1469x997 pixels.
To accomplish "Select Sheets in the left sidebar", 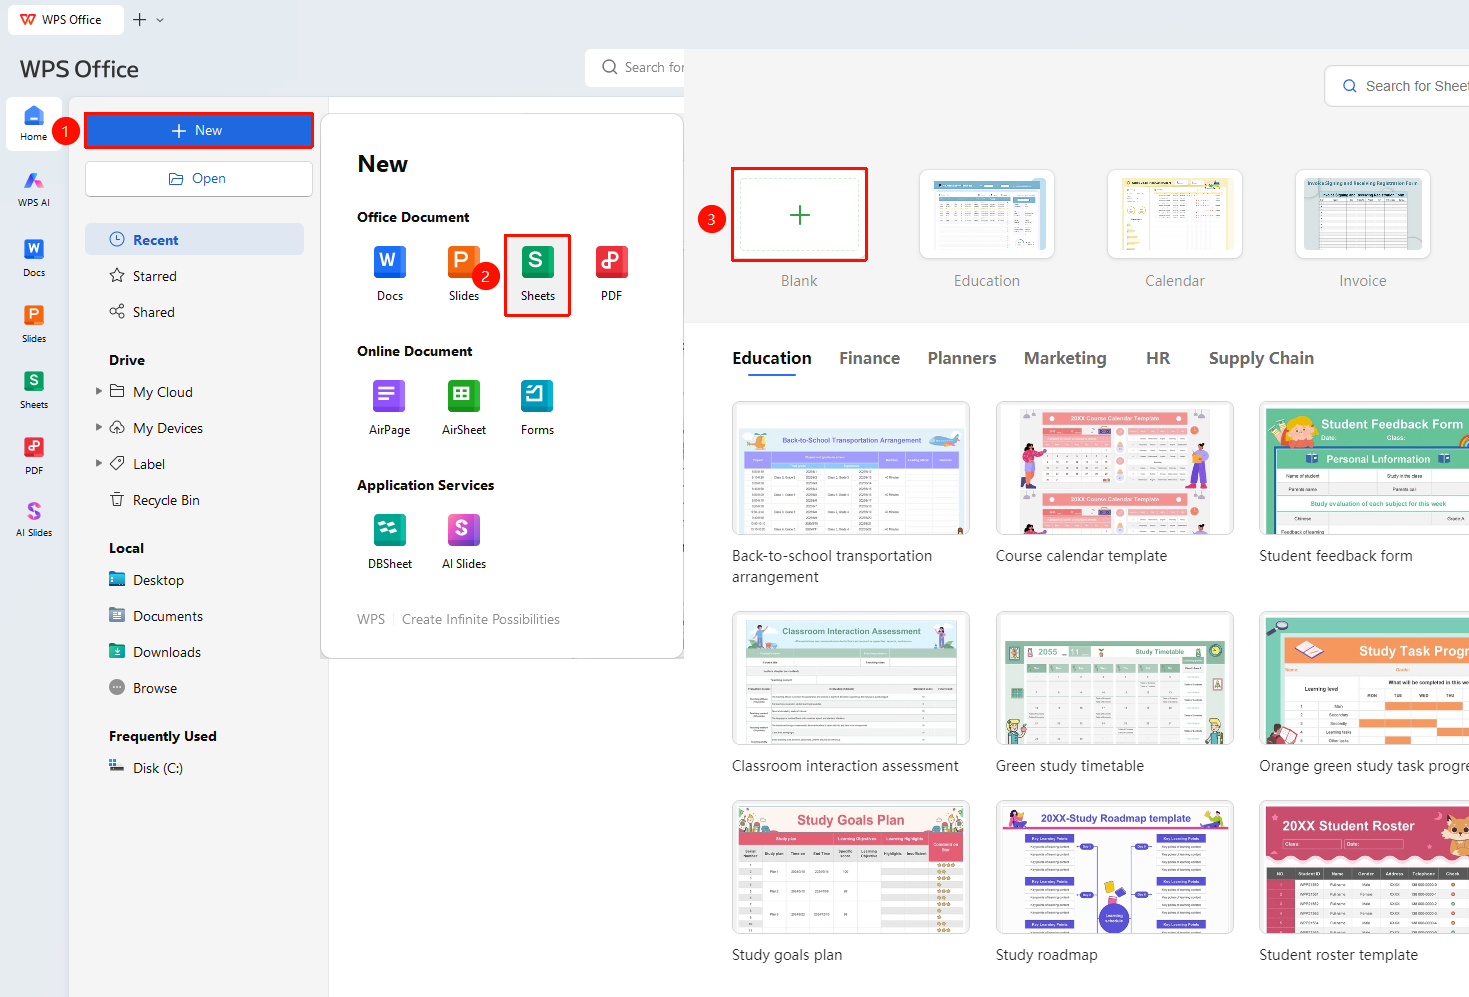I will (34, 389).
